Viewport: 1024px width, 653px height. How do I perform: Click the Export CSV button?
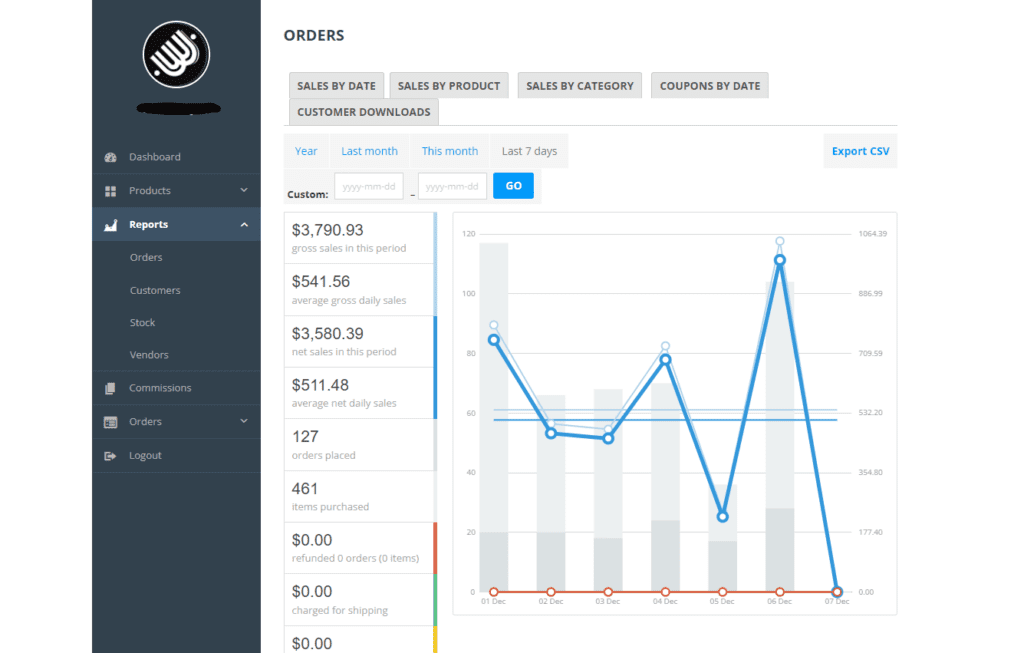[860, 151]
